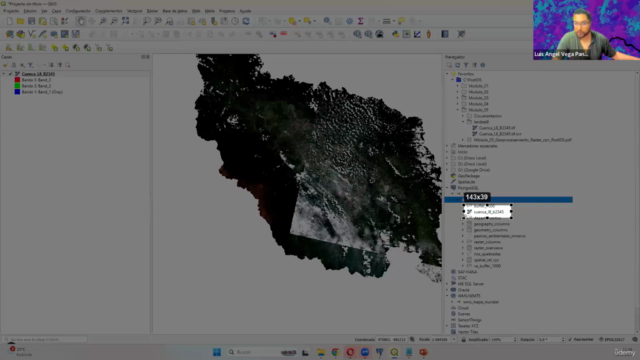Click the red Banda 3 swatch

coord(17,80)
